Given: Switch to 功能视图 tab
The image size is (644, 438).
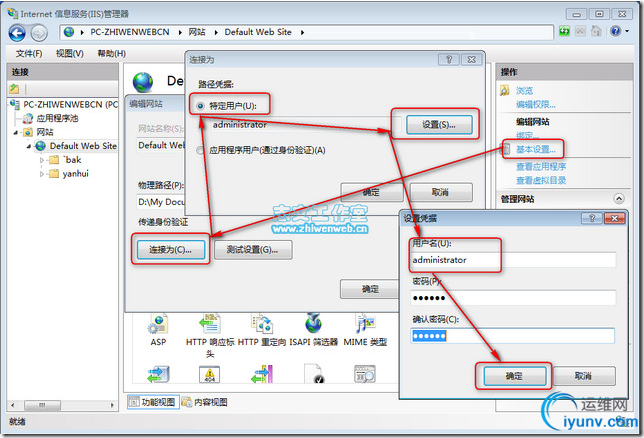Looking at the screenshot, I should [153, 402].
